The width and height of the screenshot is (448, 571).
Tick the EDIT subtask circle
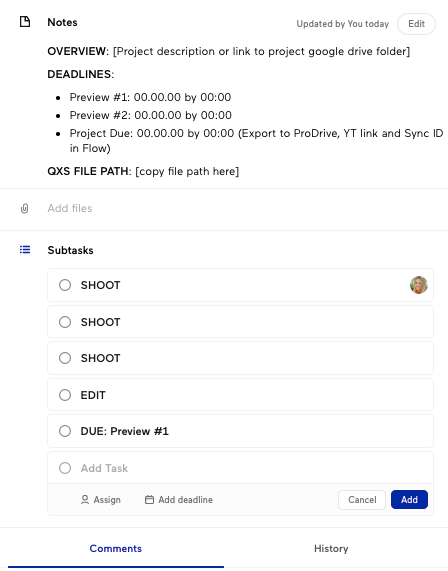coord(65,395)
